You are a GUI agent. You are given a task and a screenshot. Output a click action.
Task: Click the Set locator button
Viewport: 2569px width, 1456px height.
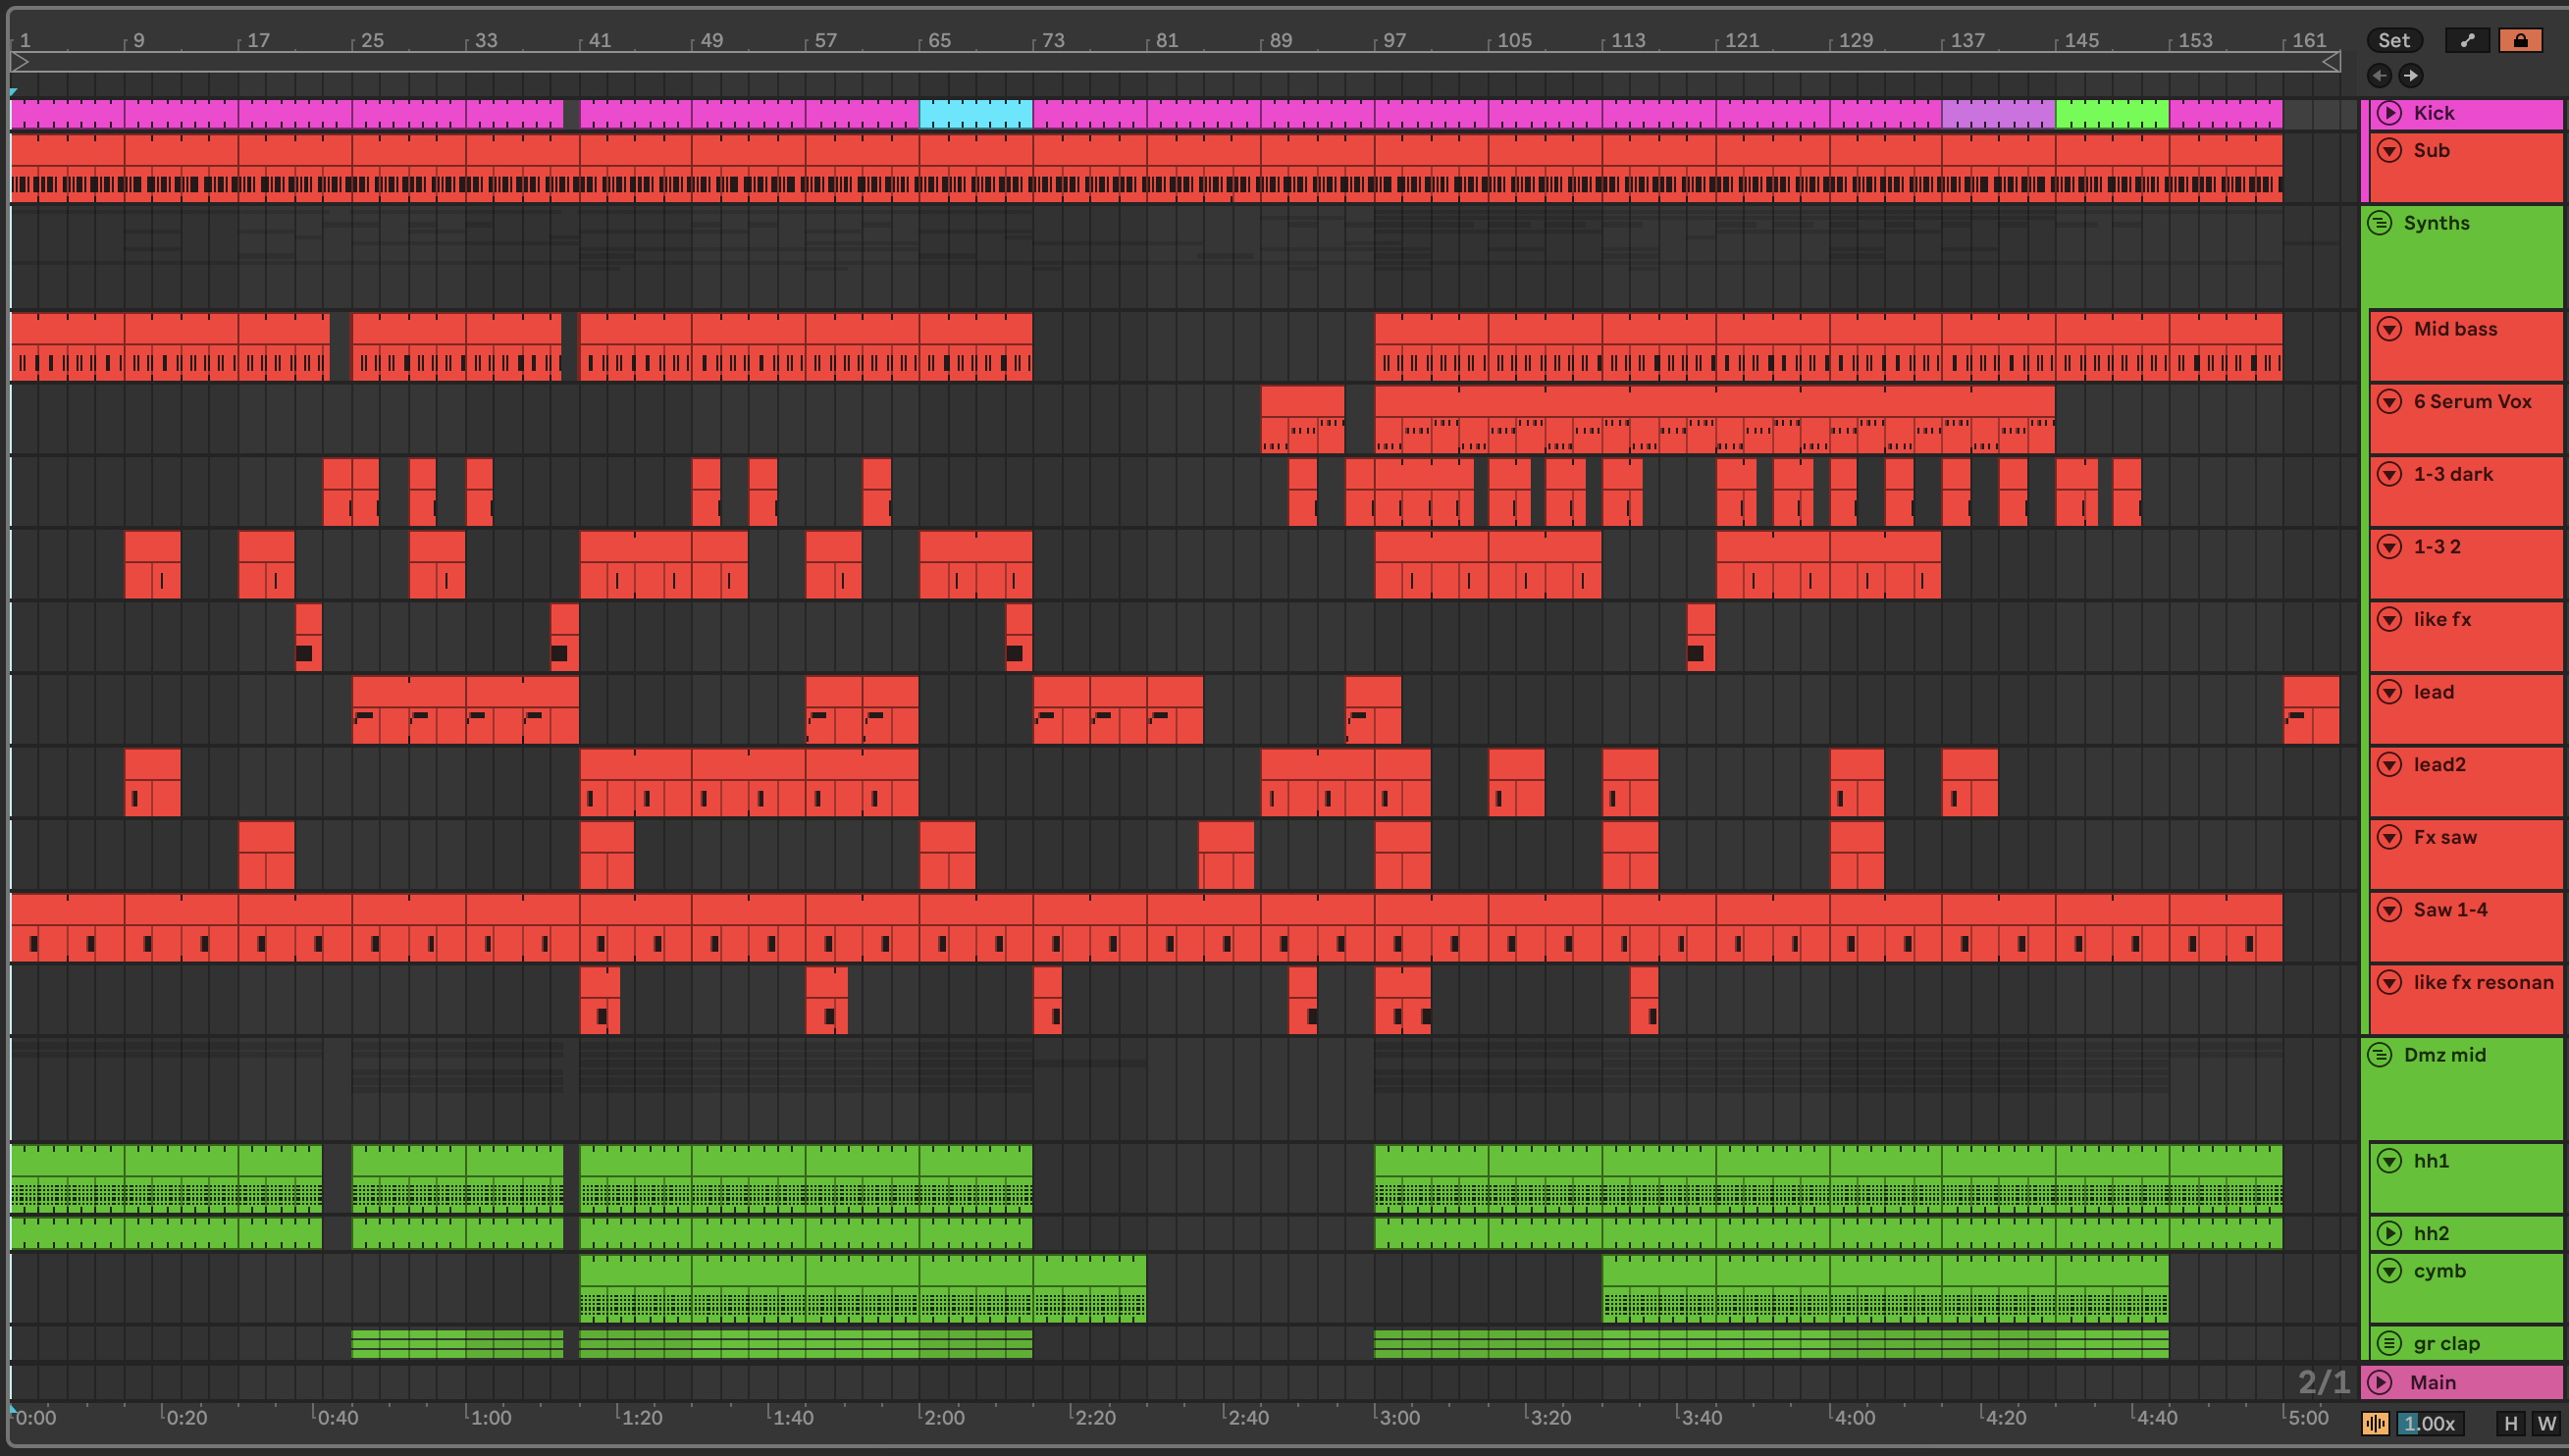click(2393, 40)
